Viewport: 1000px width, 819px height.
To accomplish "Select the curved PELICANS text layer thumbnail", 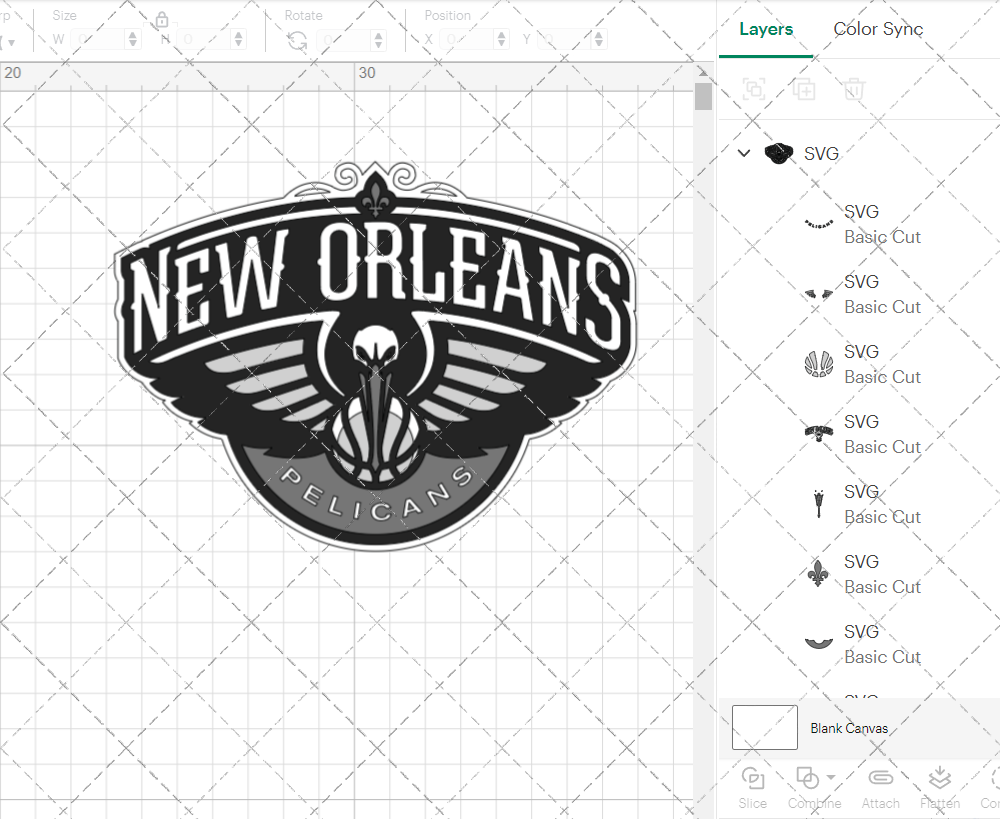I will 819,224.
